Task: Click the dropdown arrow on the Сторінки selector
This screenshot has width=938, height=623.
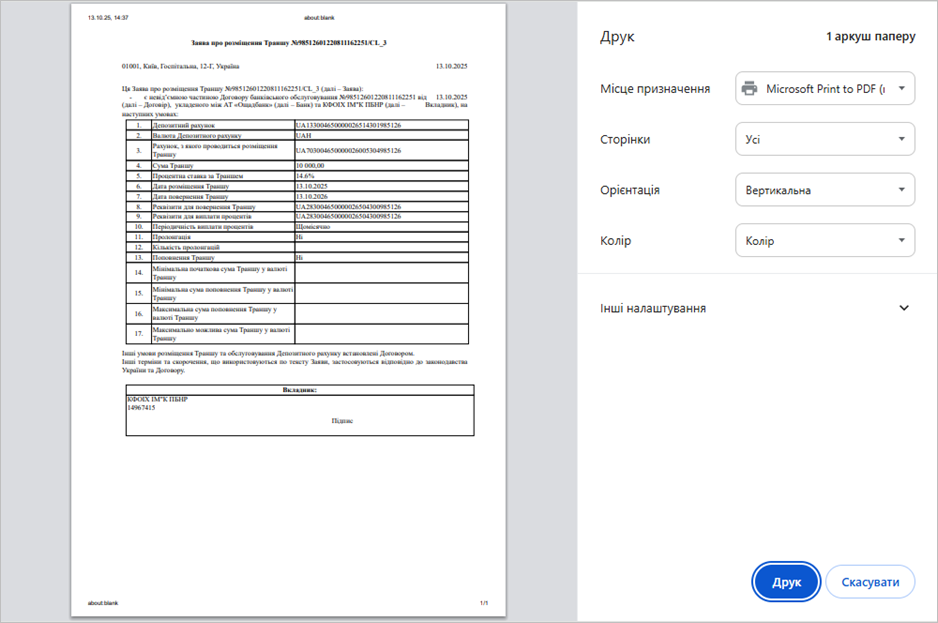Action: pos(901,139)
